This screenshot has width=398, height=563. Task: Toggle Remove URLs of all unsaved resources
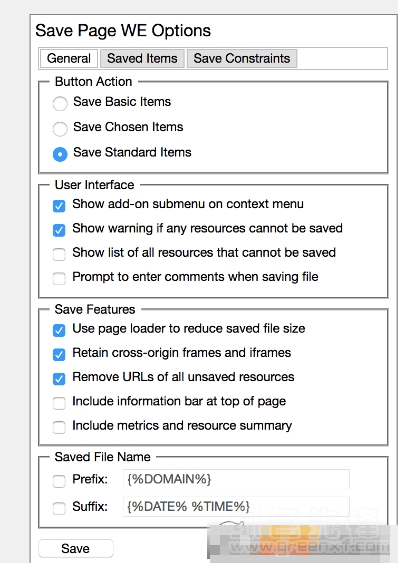[x=59, y=379]
